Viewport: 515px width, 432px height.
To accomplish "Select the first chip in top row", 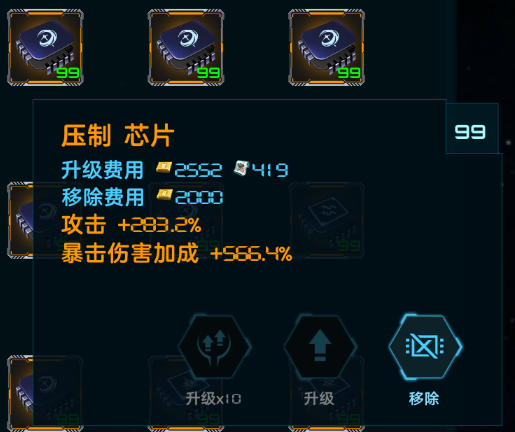I will coord(45,48).
